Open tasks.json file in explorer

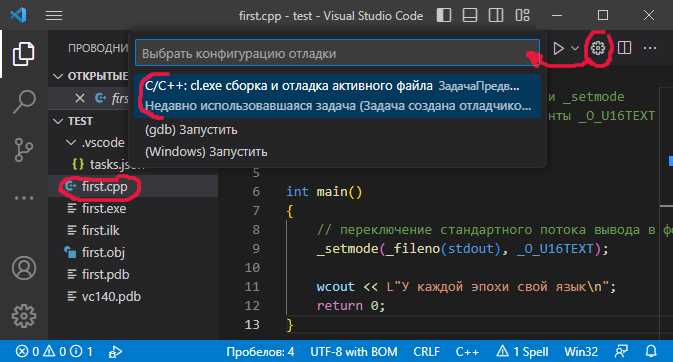107,164
